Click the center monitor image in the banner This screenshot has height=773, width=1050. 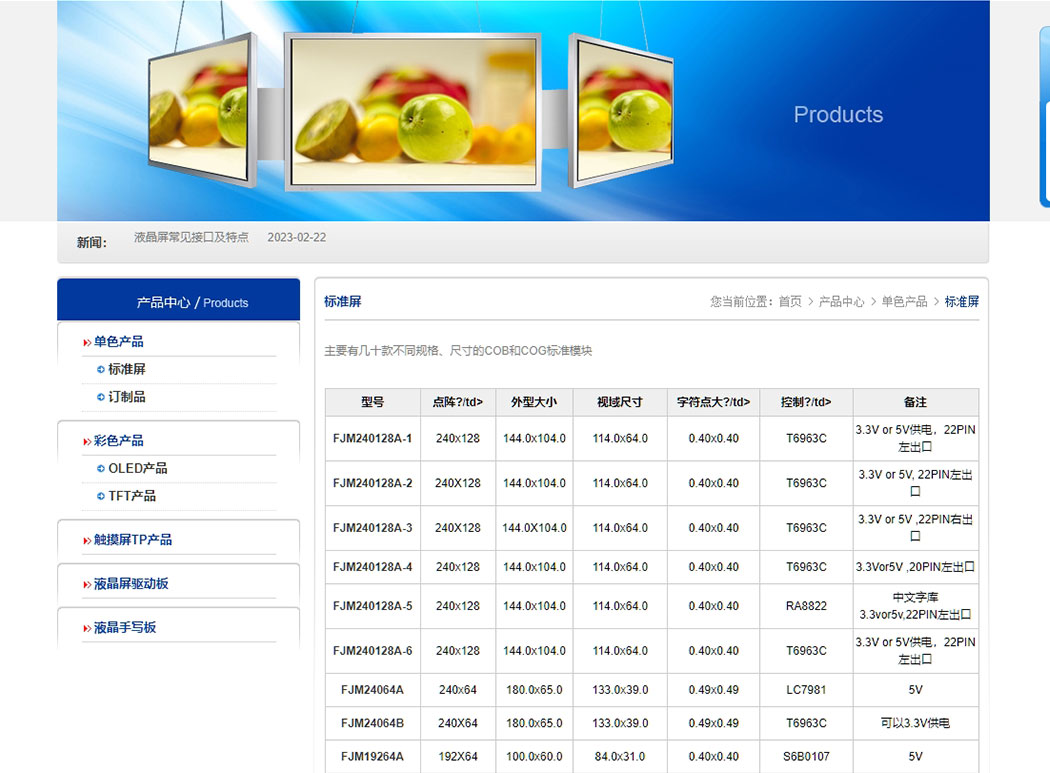coord(413,112)
